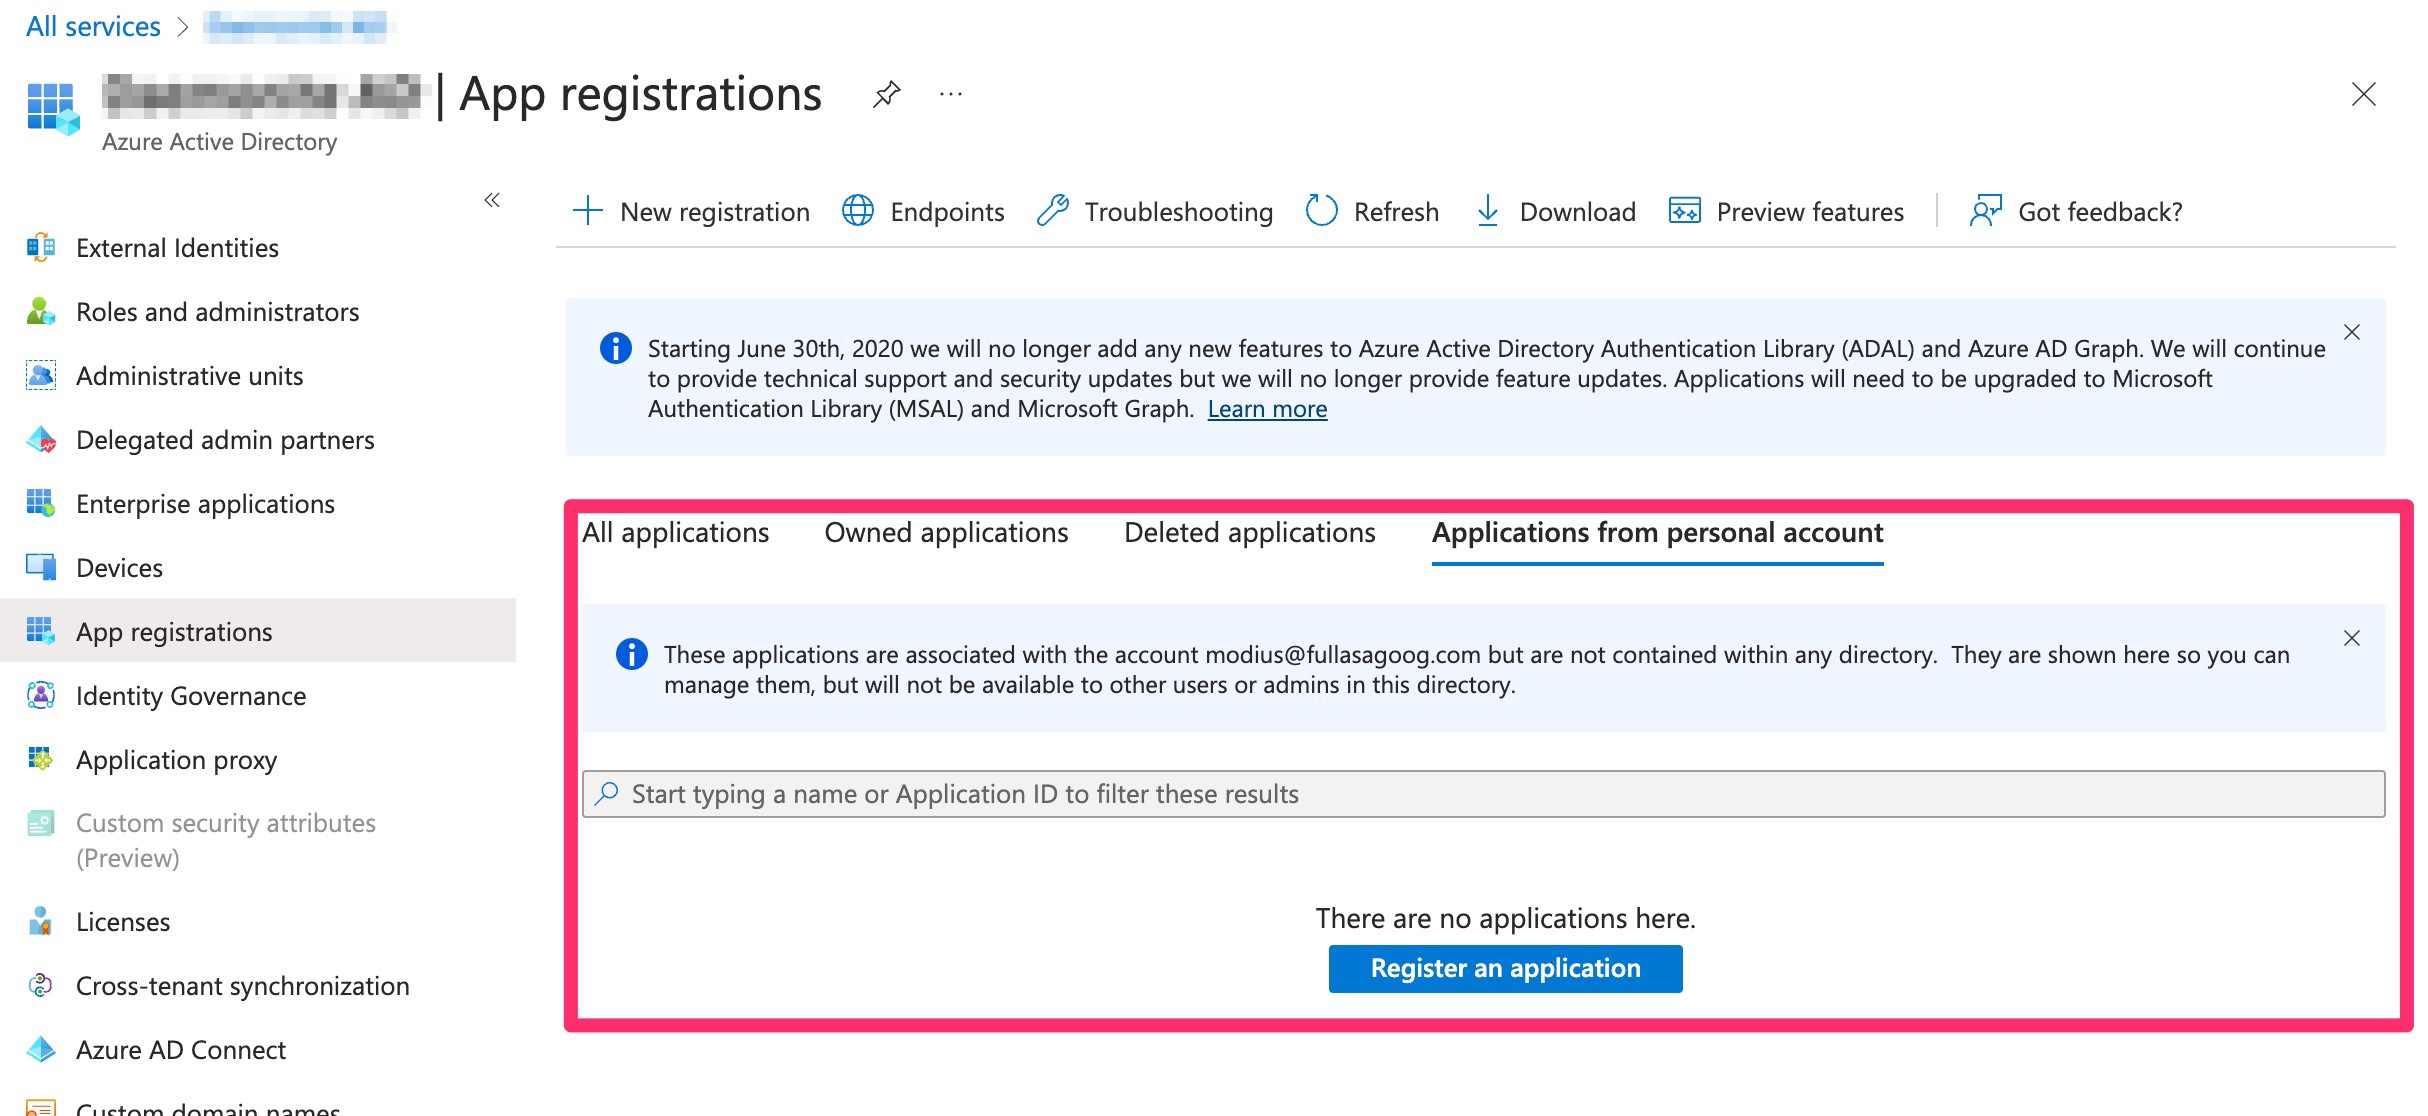Click Troubleshooting toolbar label
Viewport: 2428px width, 1116px height.
click(x=1179, y=212)
